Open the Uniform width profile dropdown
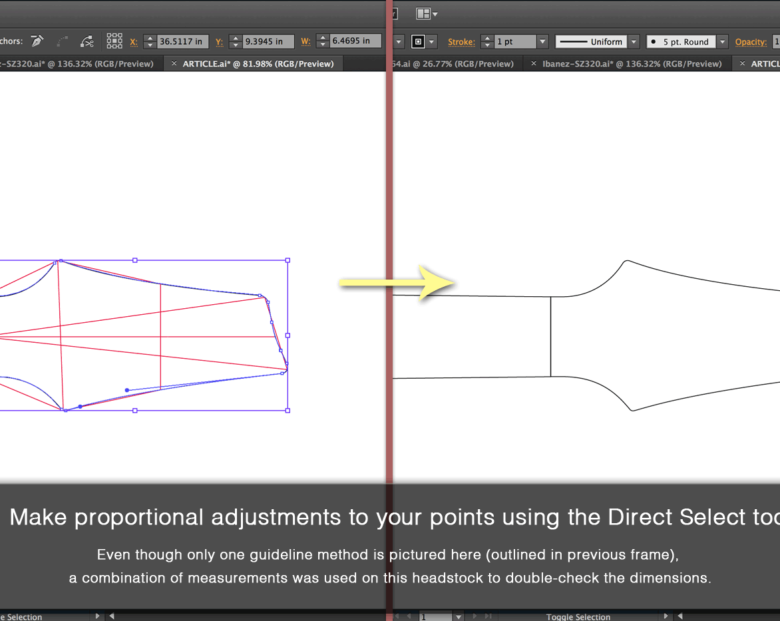 pyautogui.click(x=634, y=42)
